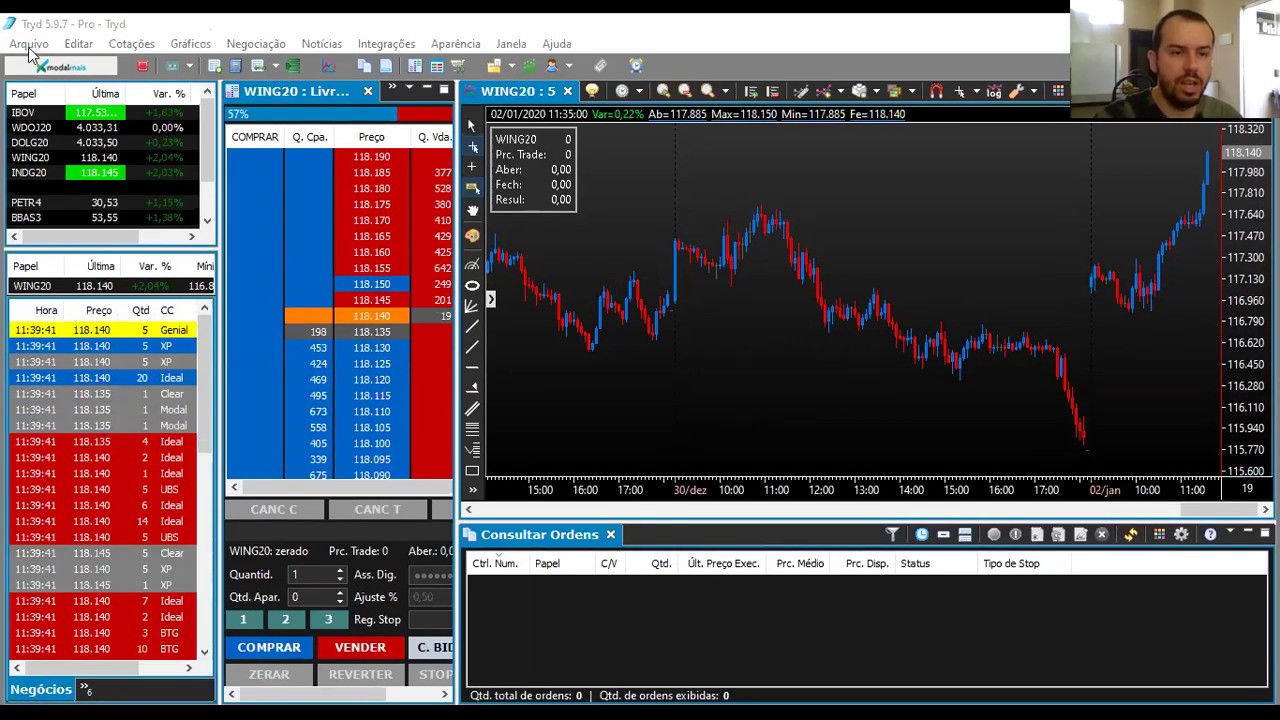
Task: Click the line chart icon in main toolbar
Action: [x=329, y=66]
